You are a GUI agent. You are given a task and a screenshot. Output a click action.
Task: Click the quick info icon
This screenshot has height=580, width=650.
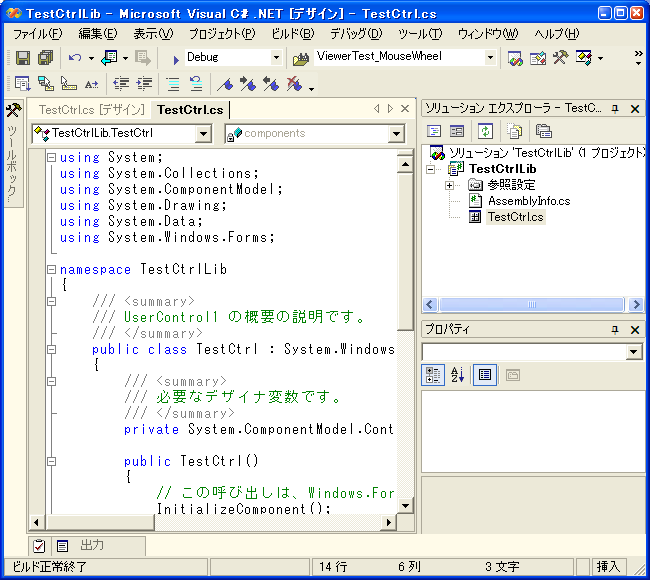click(x=68, y=84)
